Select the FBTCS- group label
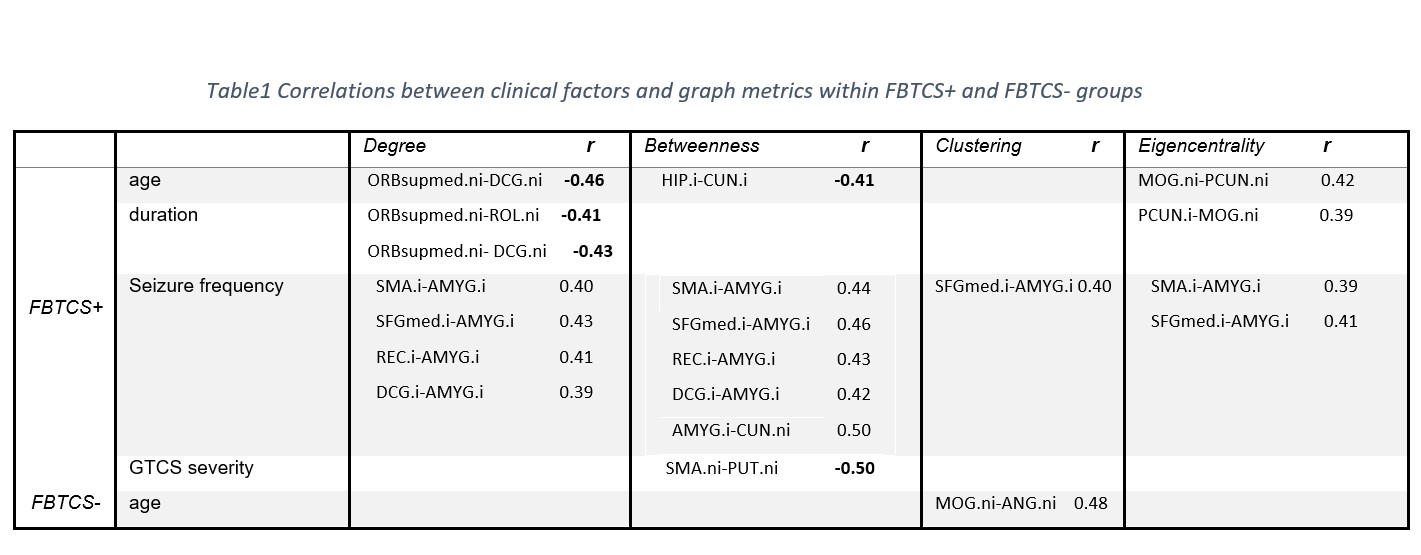1421x555 pixels. 64,503
